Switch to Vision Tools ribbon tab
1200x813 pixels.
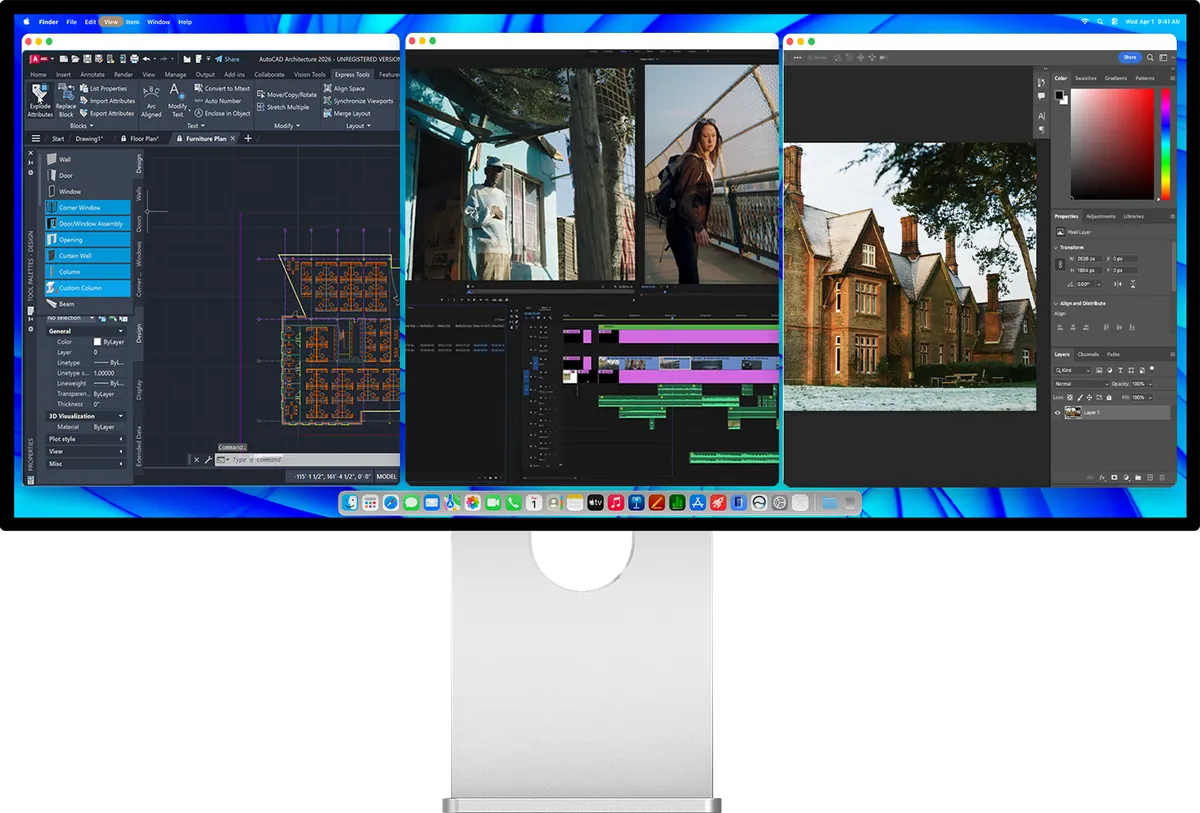[x=309, y=74]
